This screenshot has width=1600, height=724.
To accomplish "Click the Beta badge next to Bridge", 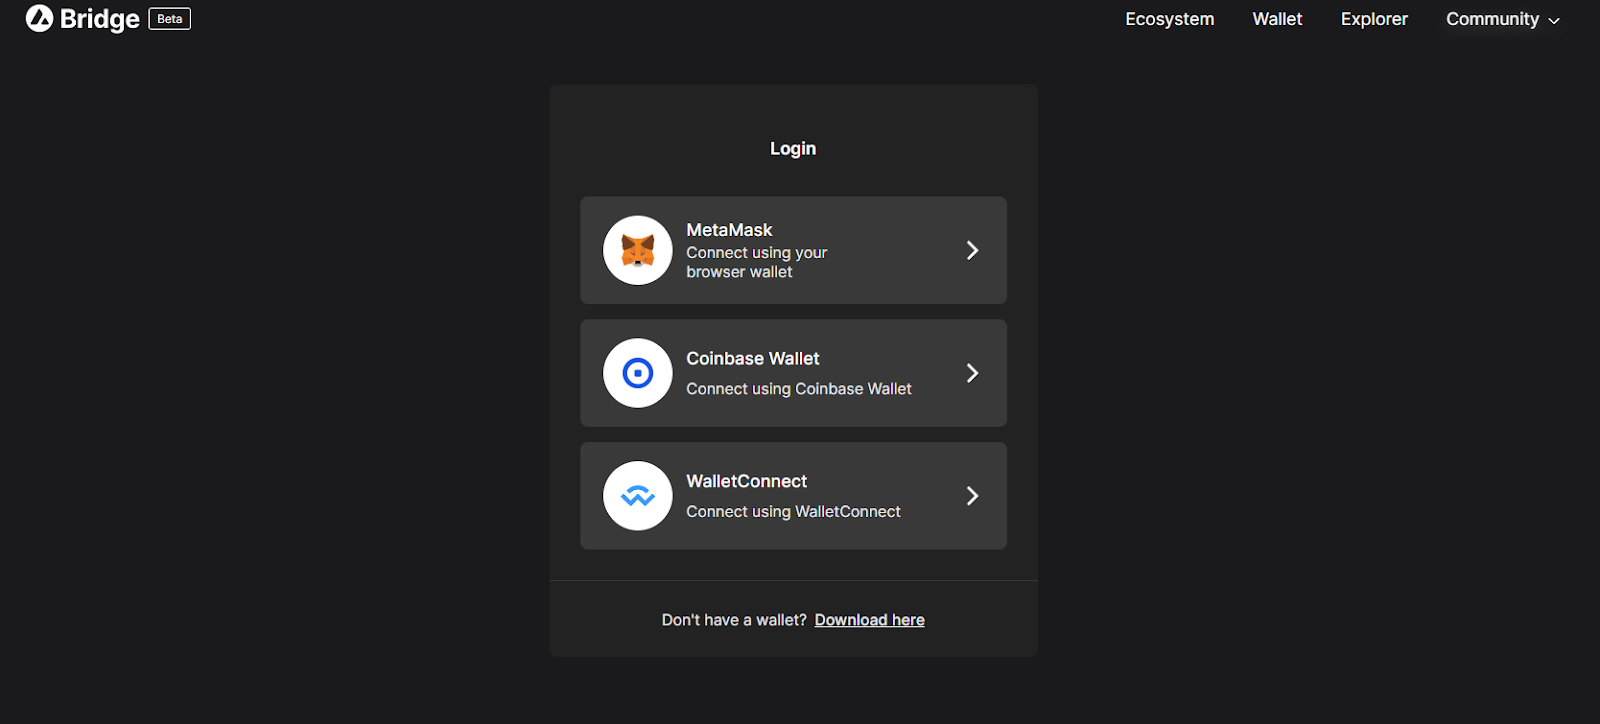I will click(x=170, y=19).
